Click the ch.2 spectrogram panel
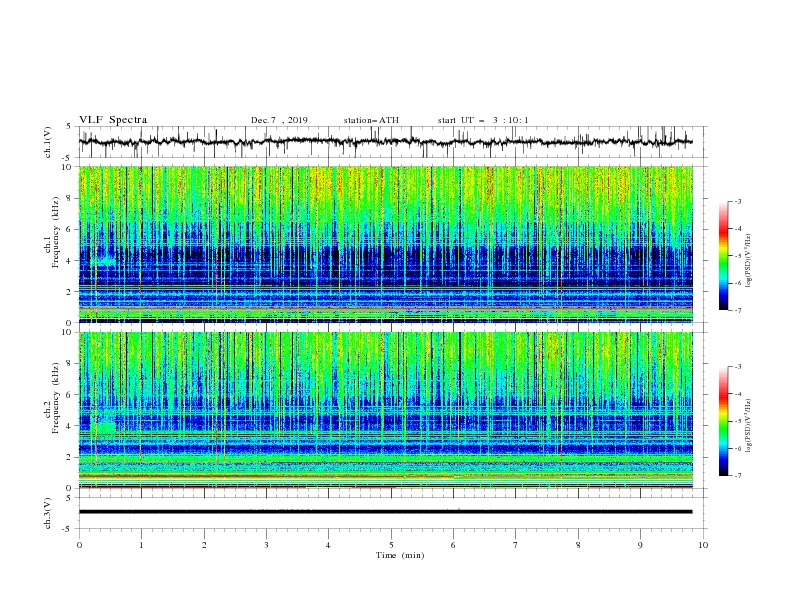792x612 pixels. 386,410
